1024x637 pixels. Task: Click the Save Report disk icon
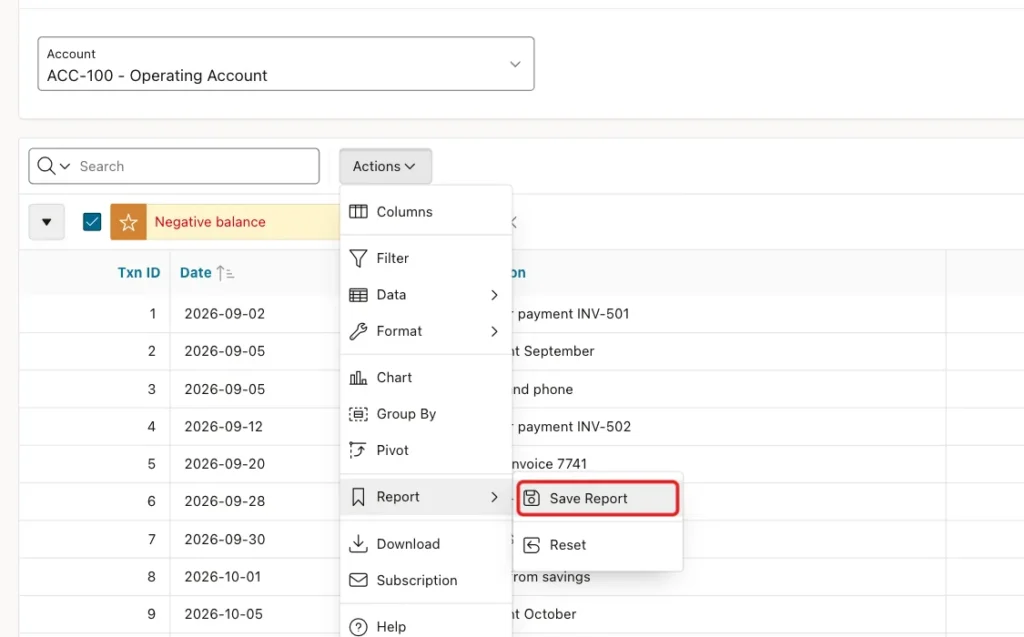click(x=532, y=498)
